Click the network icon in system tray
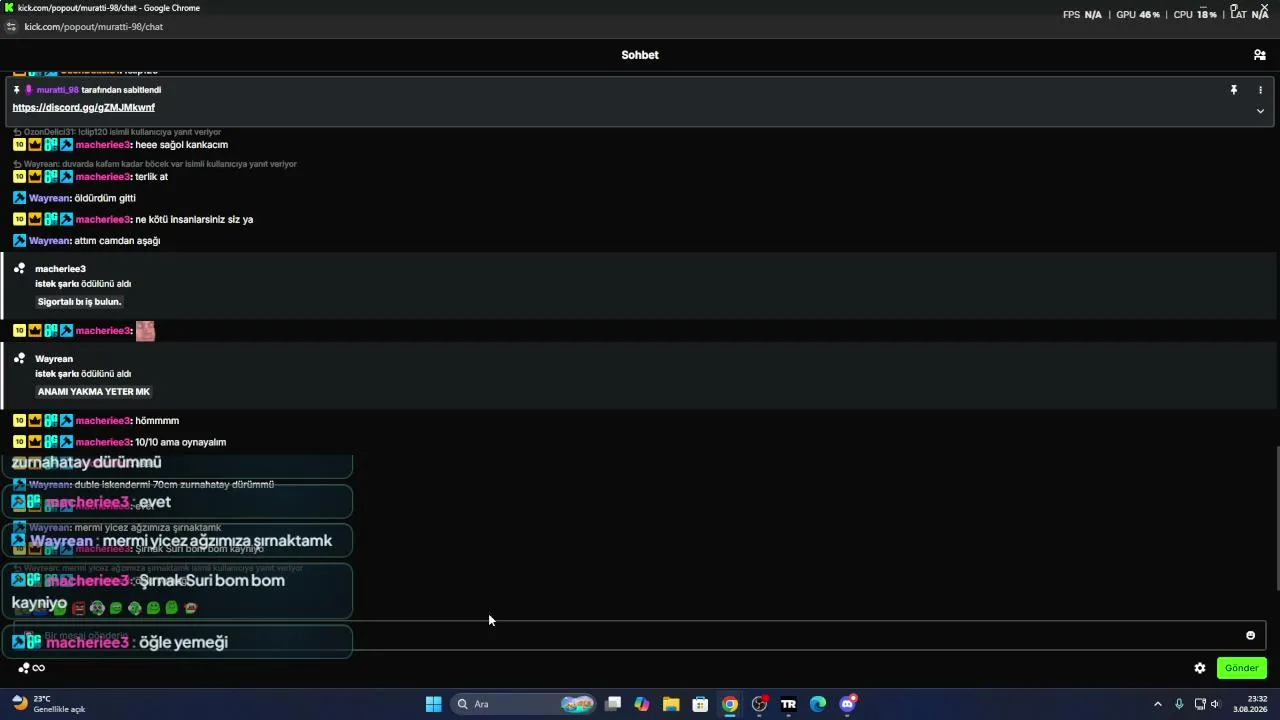This screenshot has width=1280, height=720. point(1200,704)
